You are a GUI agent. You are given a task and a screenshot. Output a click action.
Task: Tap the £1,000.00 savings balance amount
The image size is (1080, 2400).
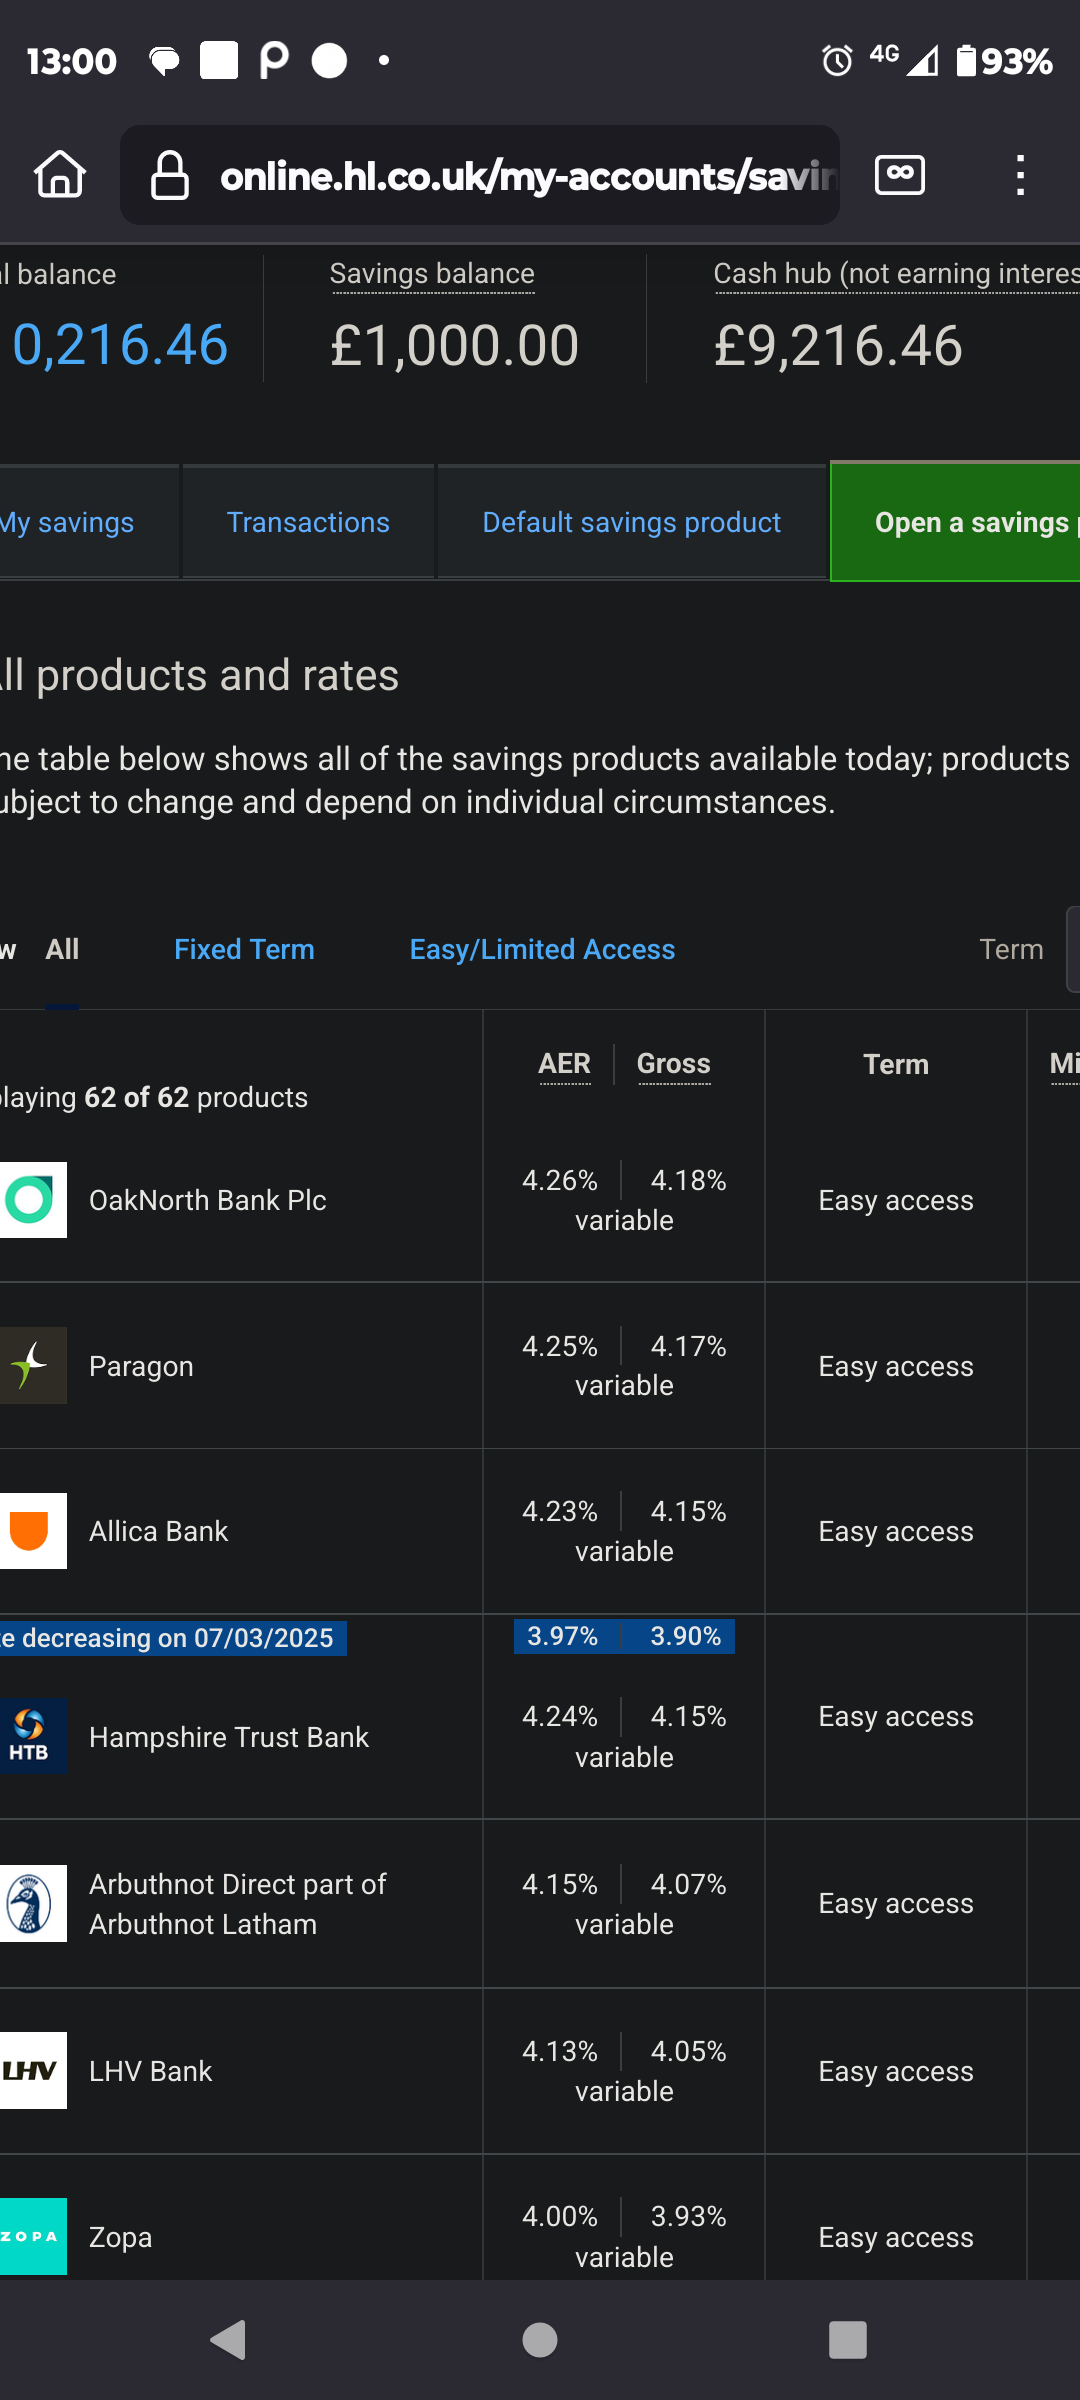455,346
